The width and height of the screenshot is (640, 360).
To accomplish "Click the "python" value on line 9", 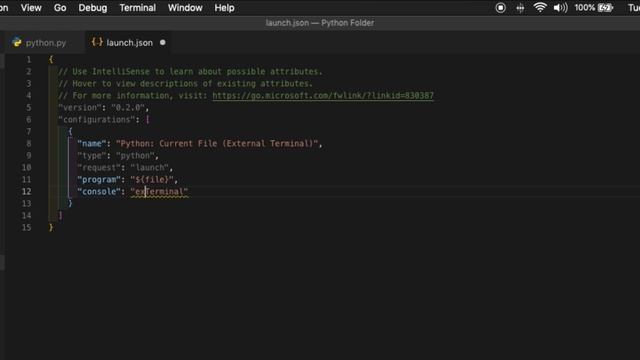I will [x=135, y=156].
